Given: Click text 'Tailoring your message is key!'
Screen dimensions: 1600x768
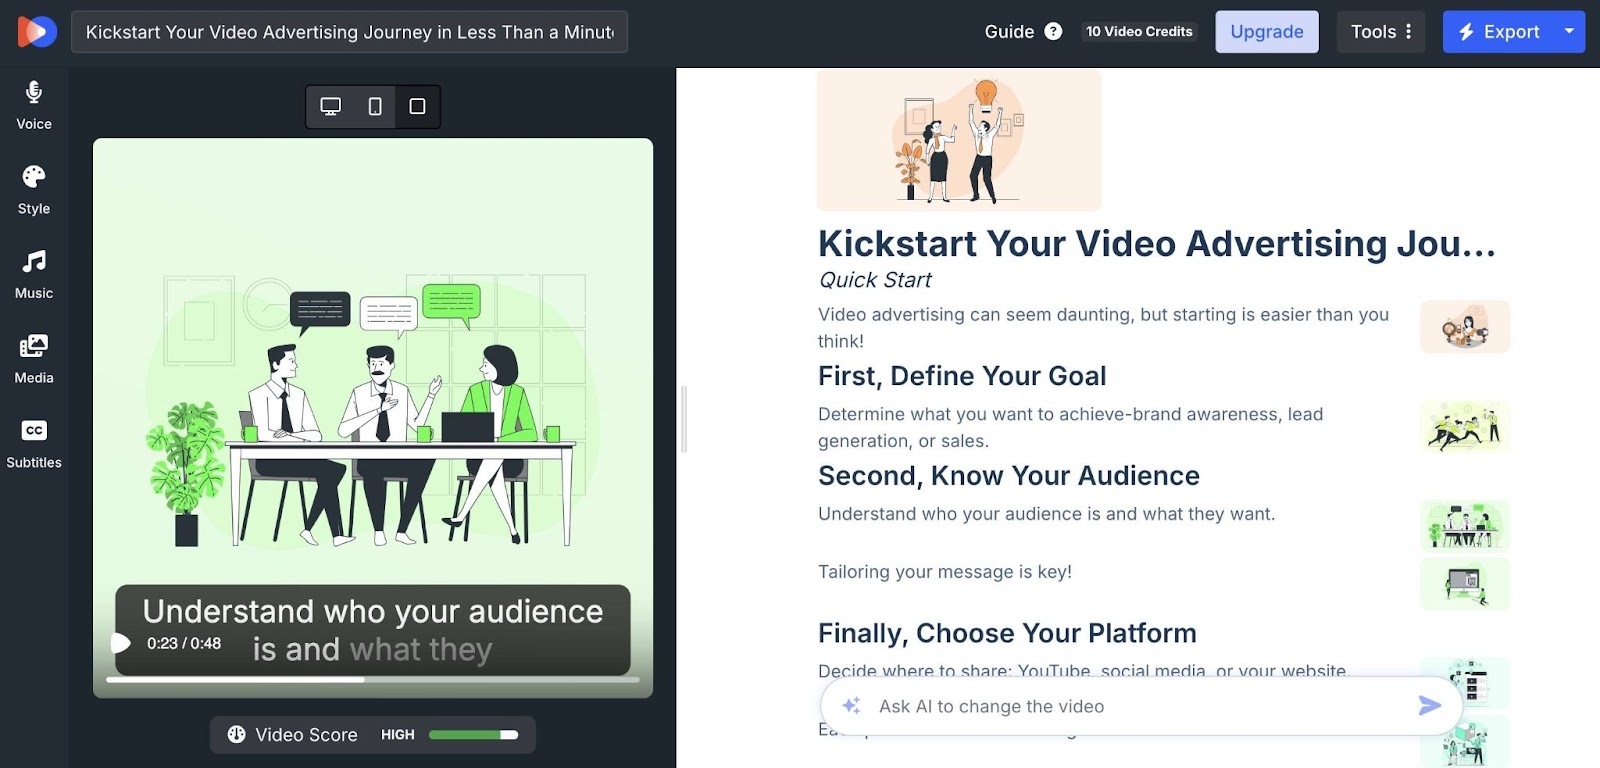Looking at the screenshot, I should pyautogui.click(x=945, y=572).
